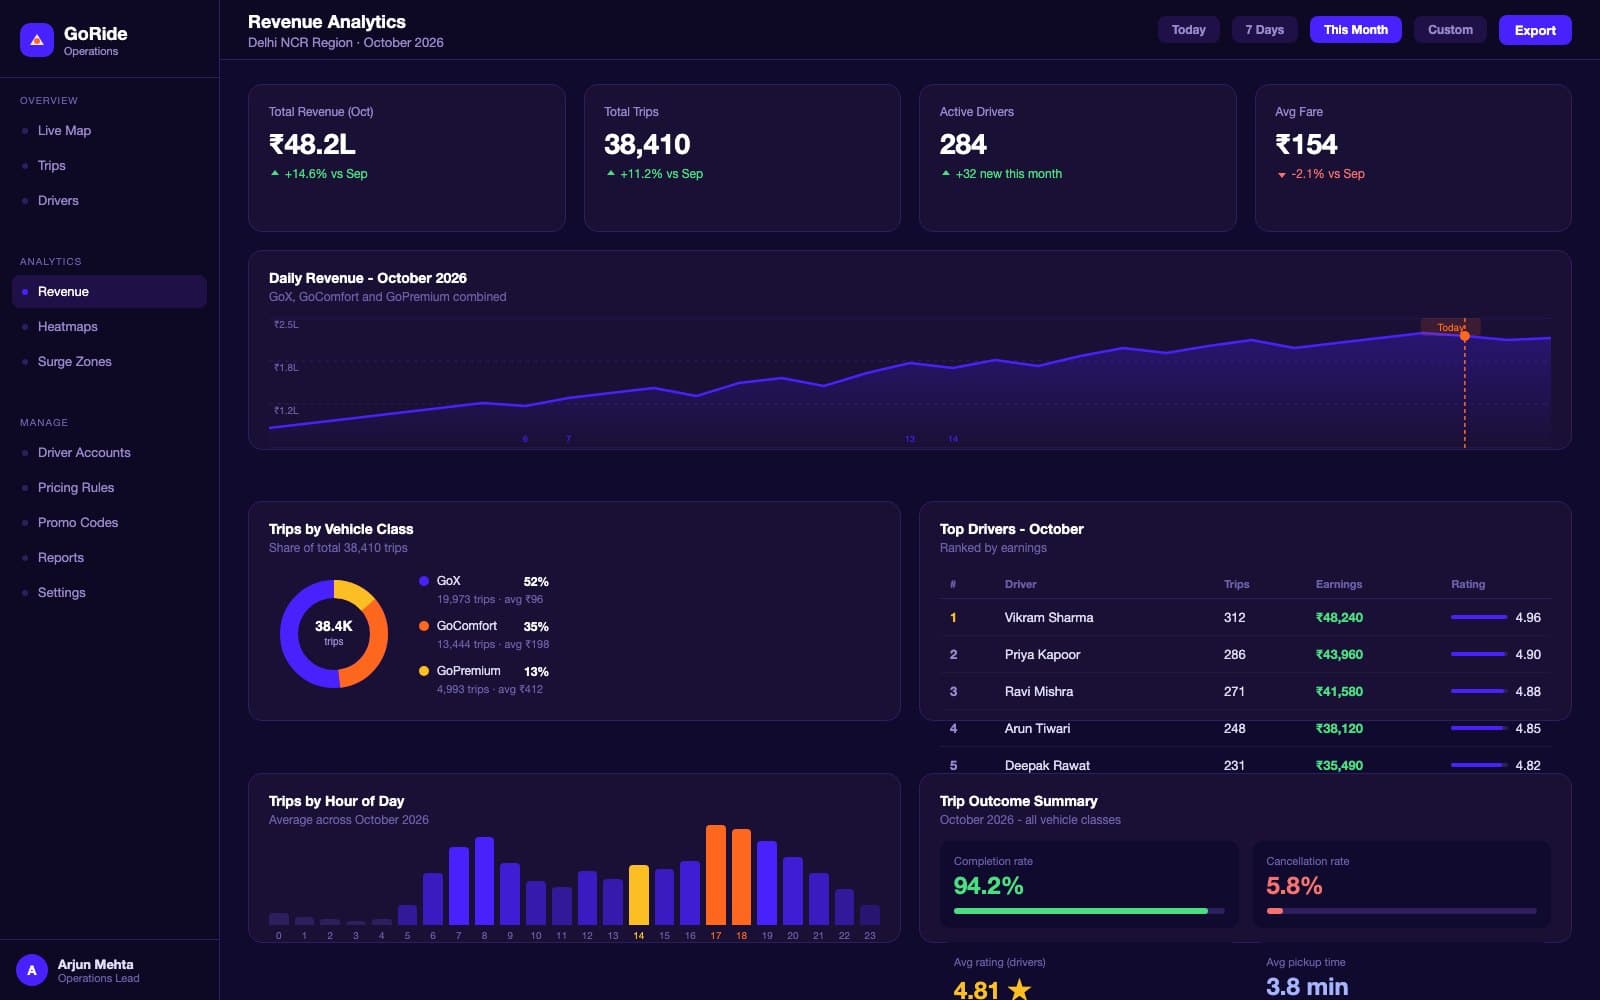
Task: Go to Pricing Rules
Action: 109,488
